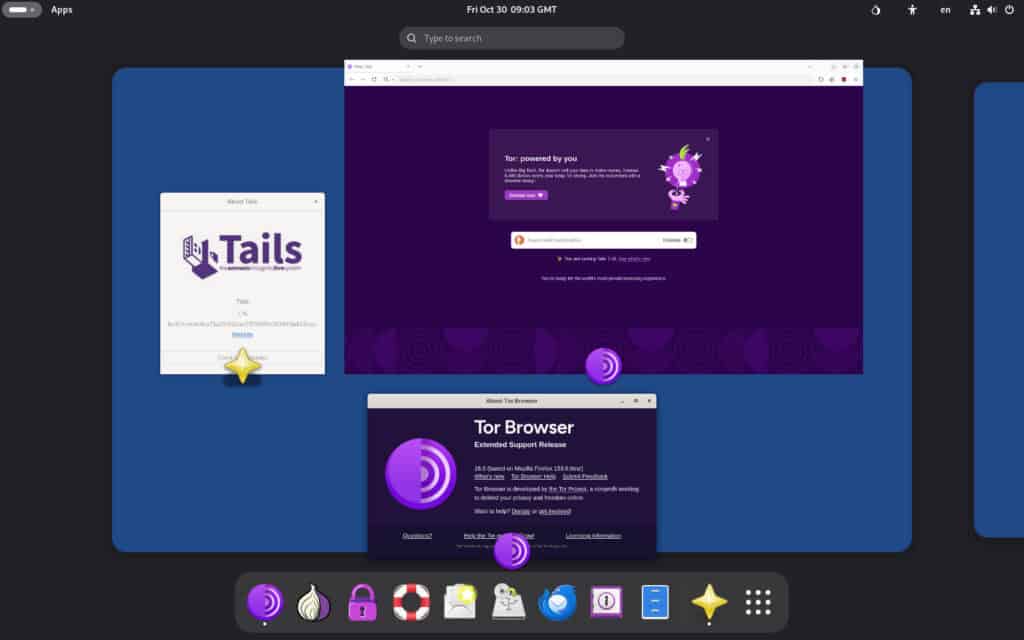
Task: Click the power icon in top bar
Action: [1010, 10]
